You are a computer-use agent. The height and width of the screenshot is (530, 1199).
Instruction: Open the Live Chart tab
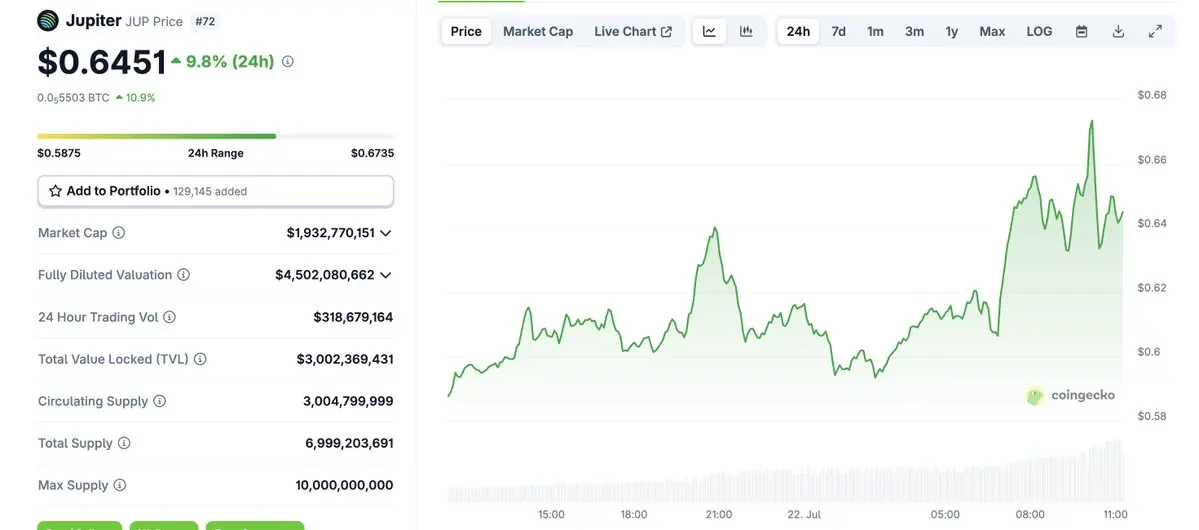[633, 31]
